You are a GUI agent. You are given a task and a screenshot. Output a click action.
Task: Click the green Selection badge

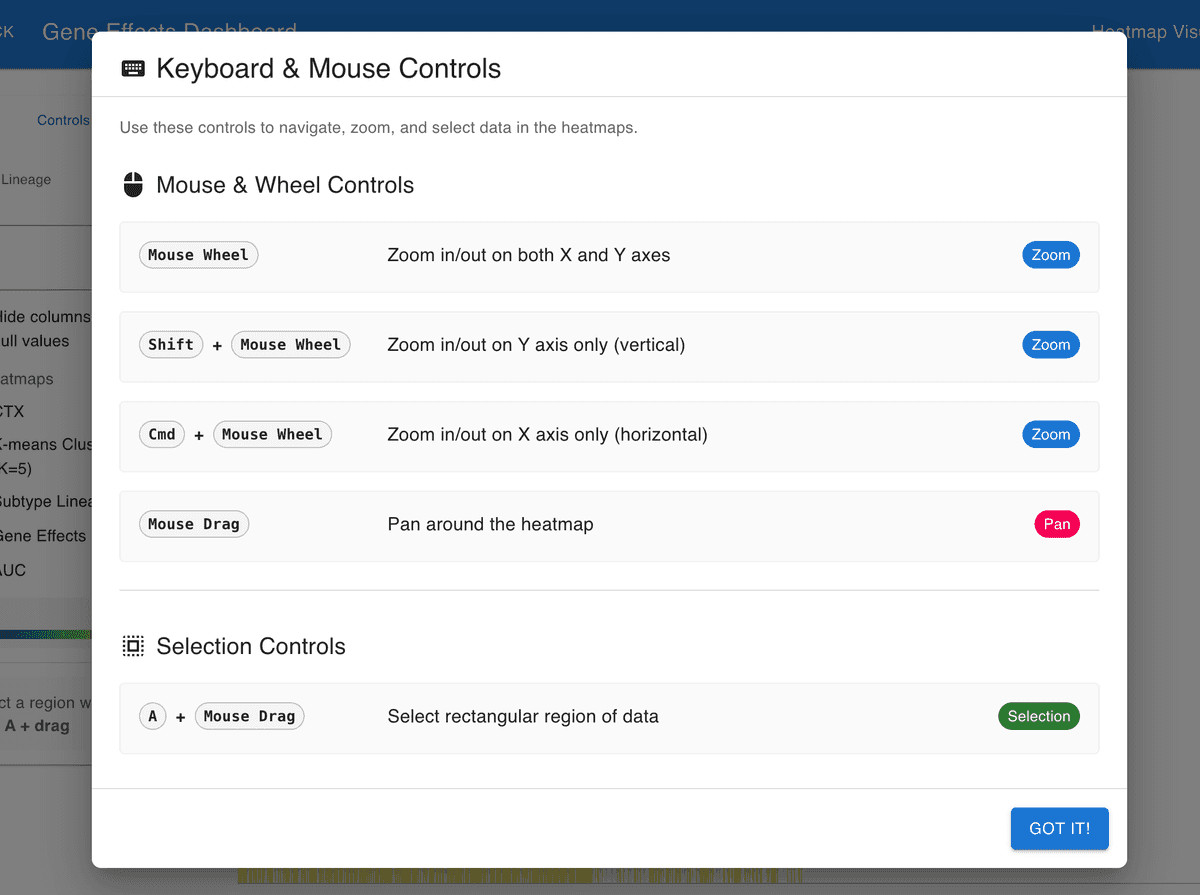click(x=1038, y=716)
